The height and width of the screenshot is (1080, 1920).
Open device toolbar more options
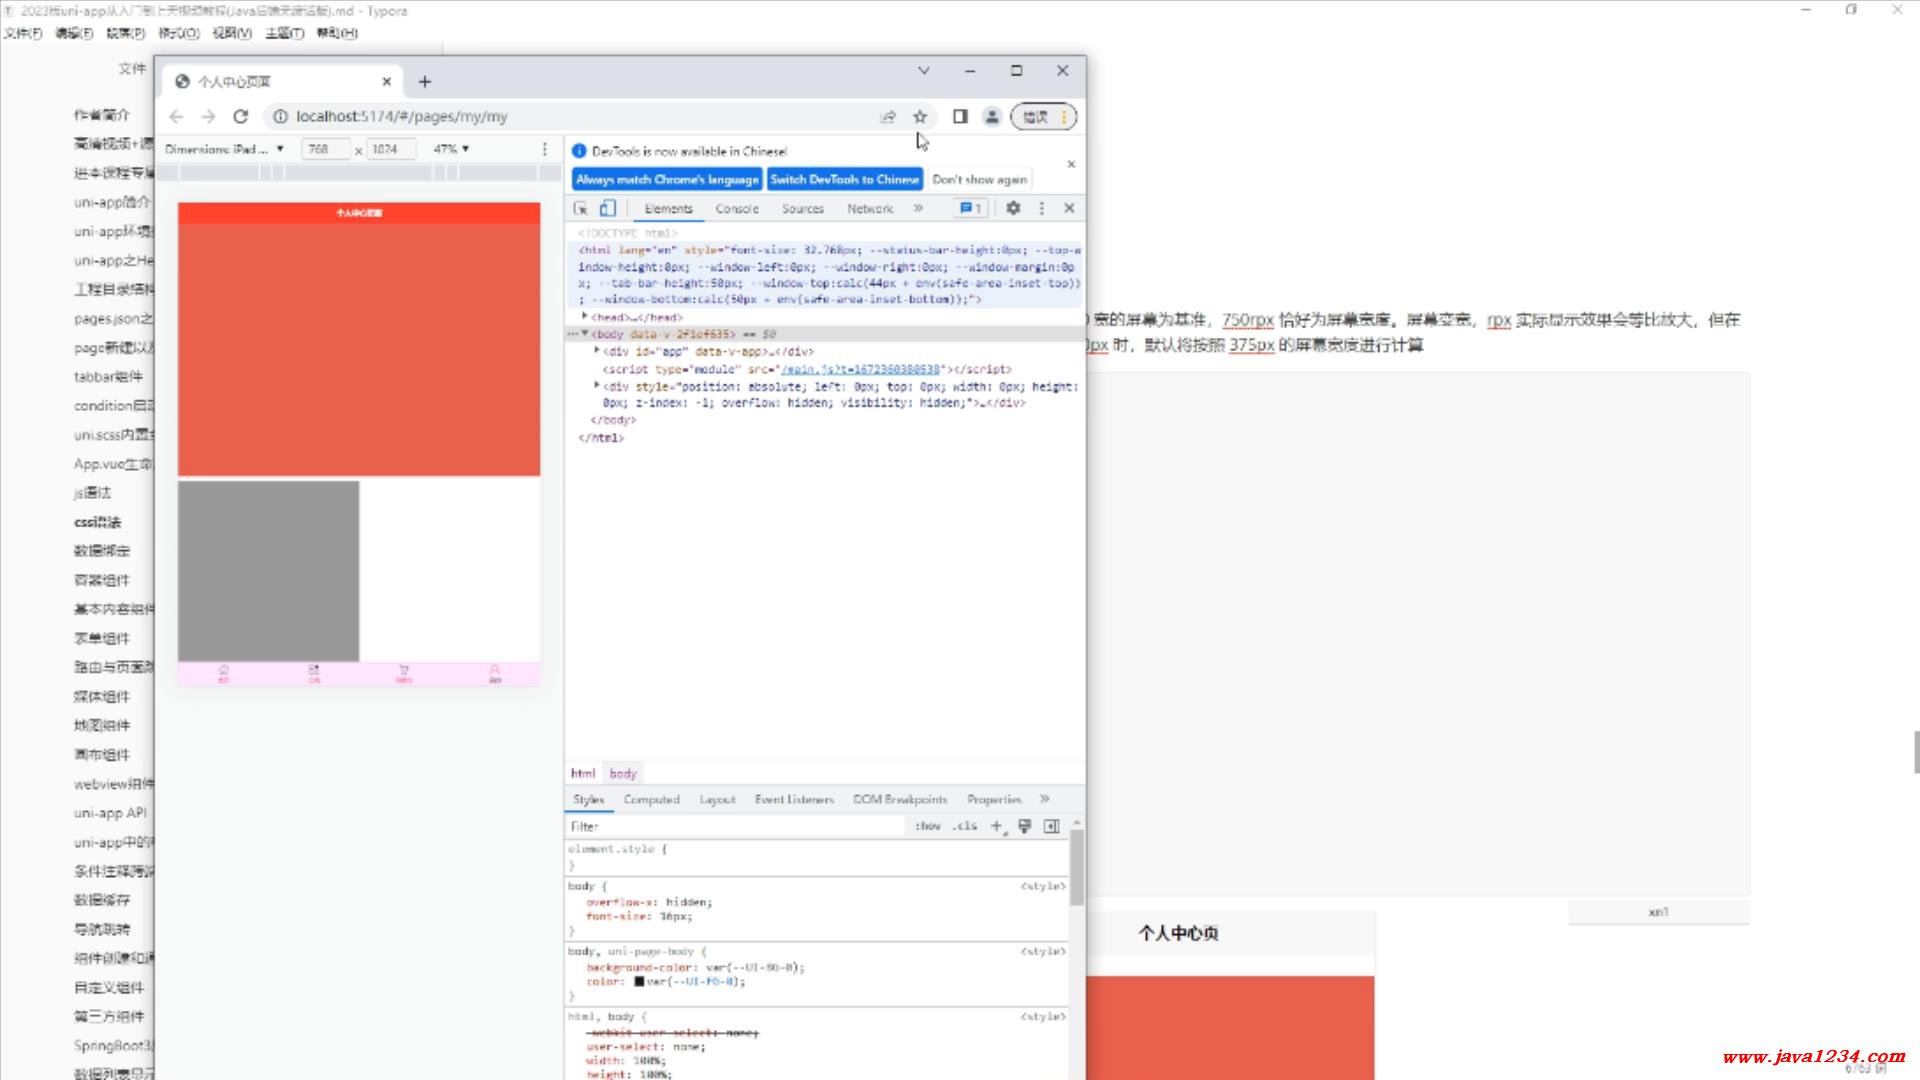pos(545,149)
